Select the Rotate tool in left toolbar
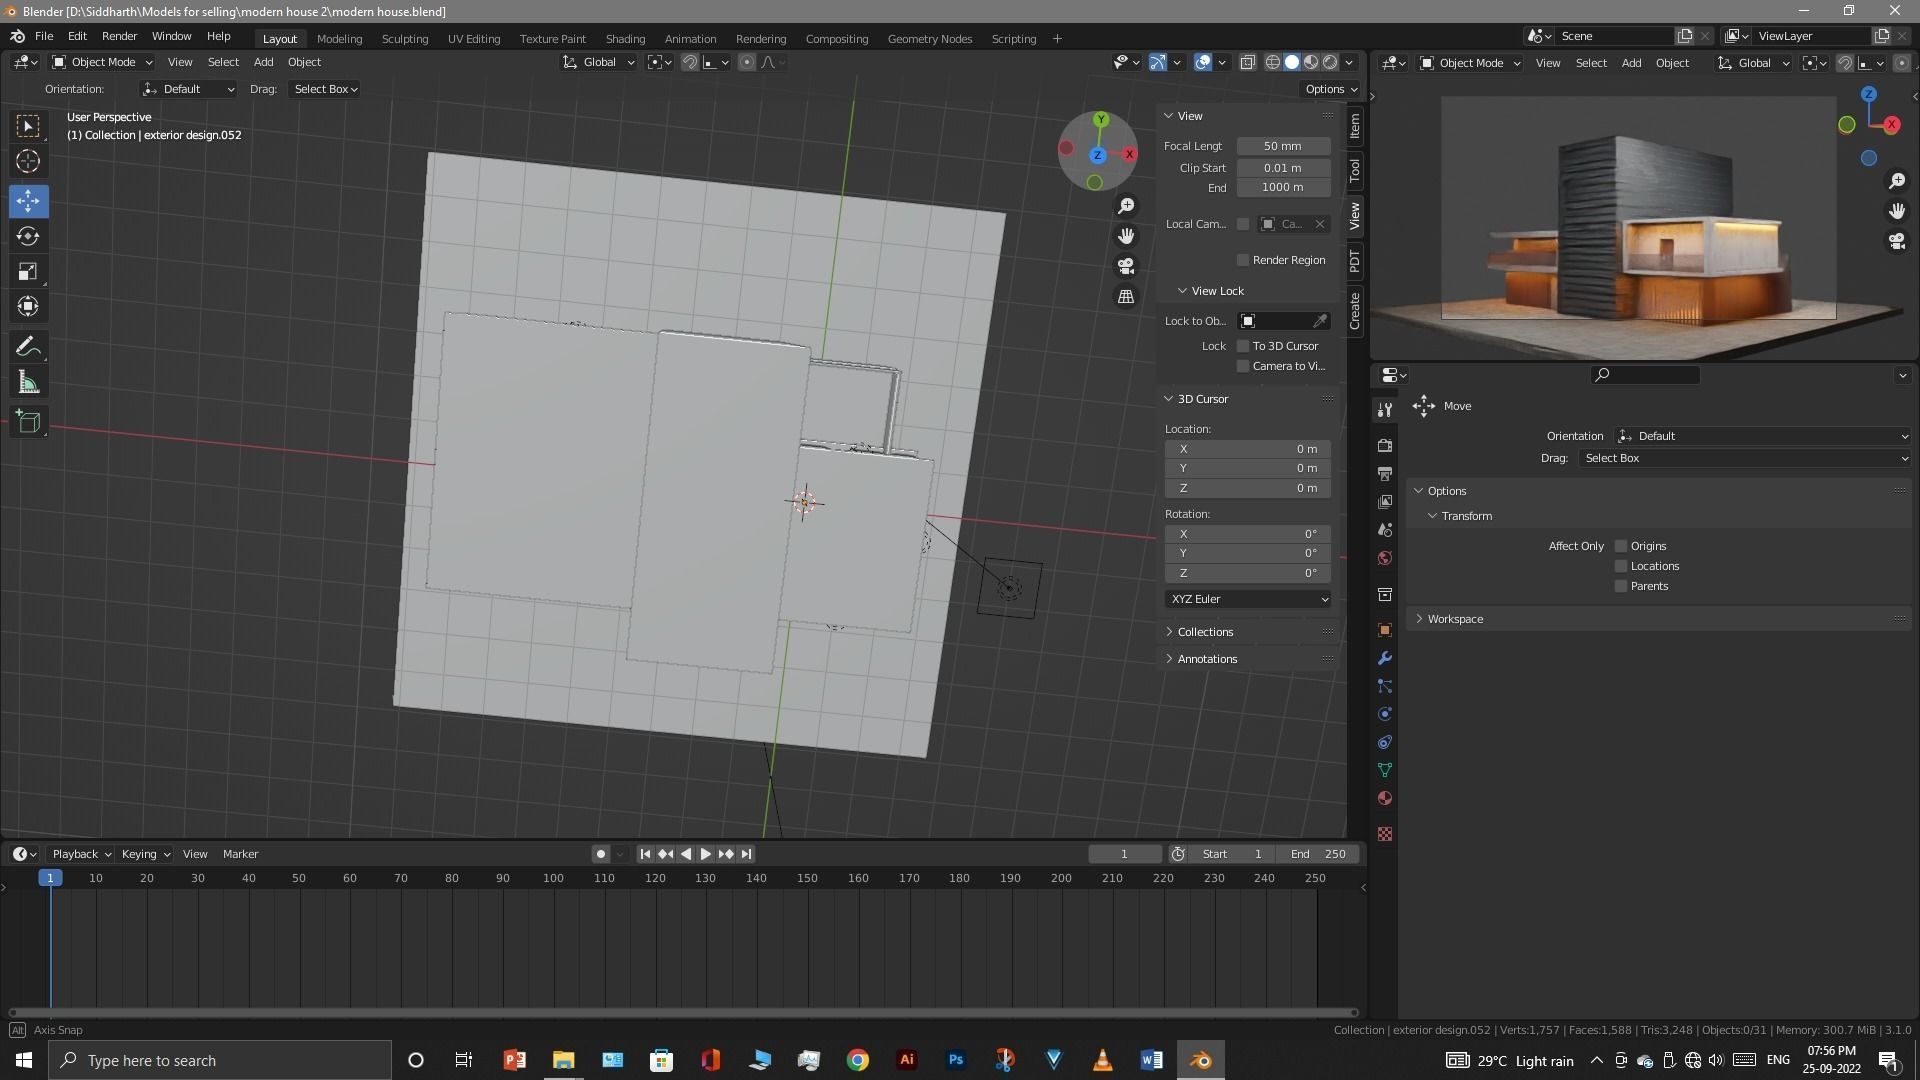The image size is (1920, 1080). point(28,236)
